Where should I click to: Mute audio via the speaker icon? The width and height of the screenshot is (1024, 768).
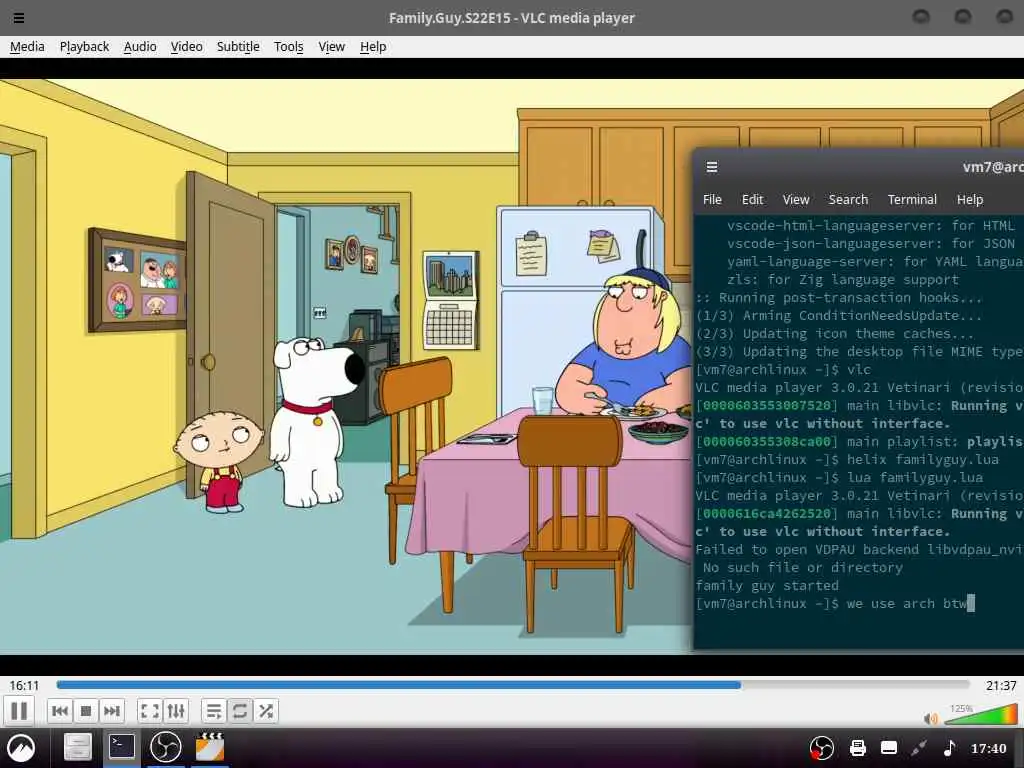931,719
